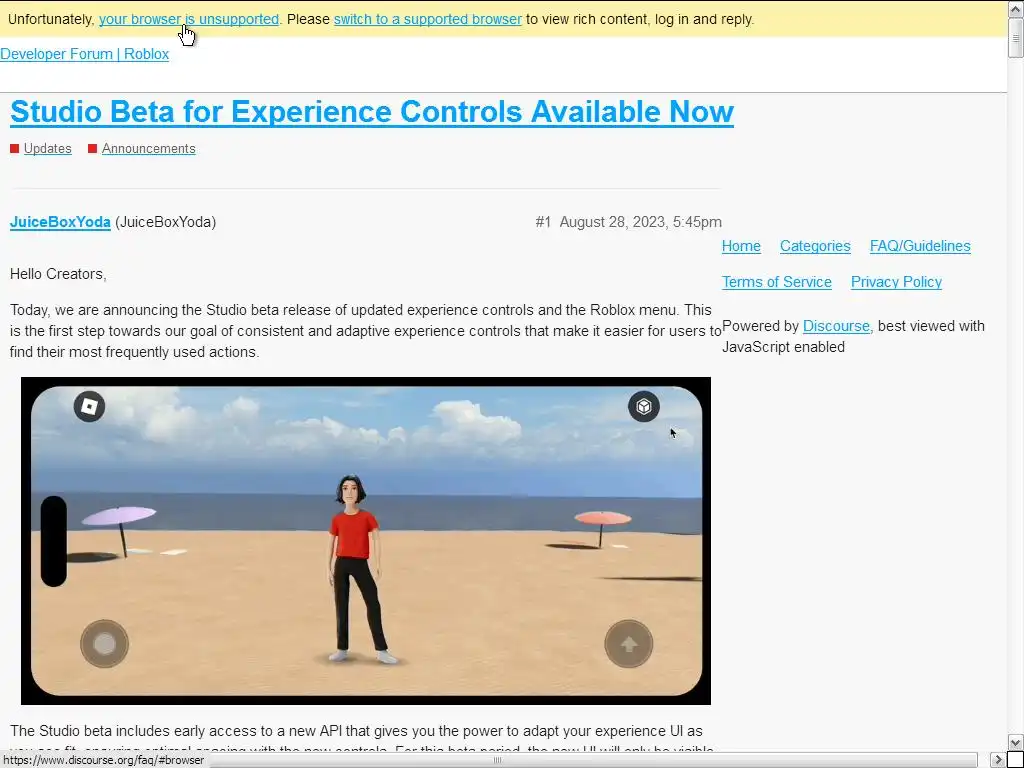1024x768 pixels.
Task: Click the cube menu icon in the beach image
Action: 644,407
